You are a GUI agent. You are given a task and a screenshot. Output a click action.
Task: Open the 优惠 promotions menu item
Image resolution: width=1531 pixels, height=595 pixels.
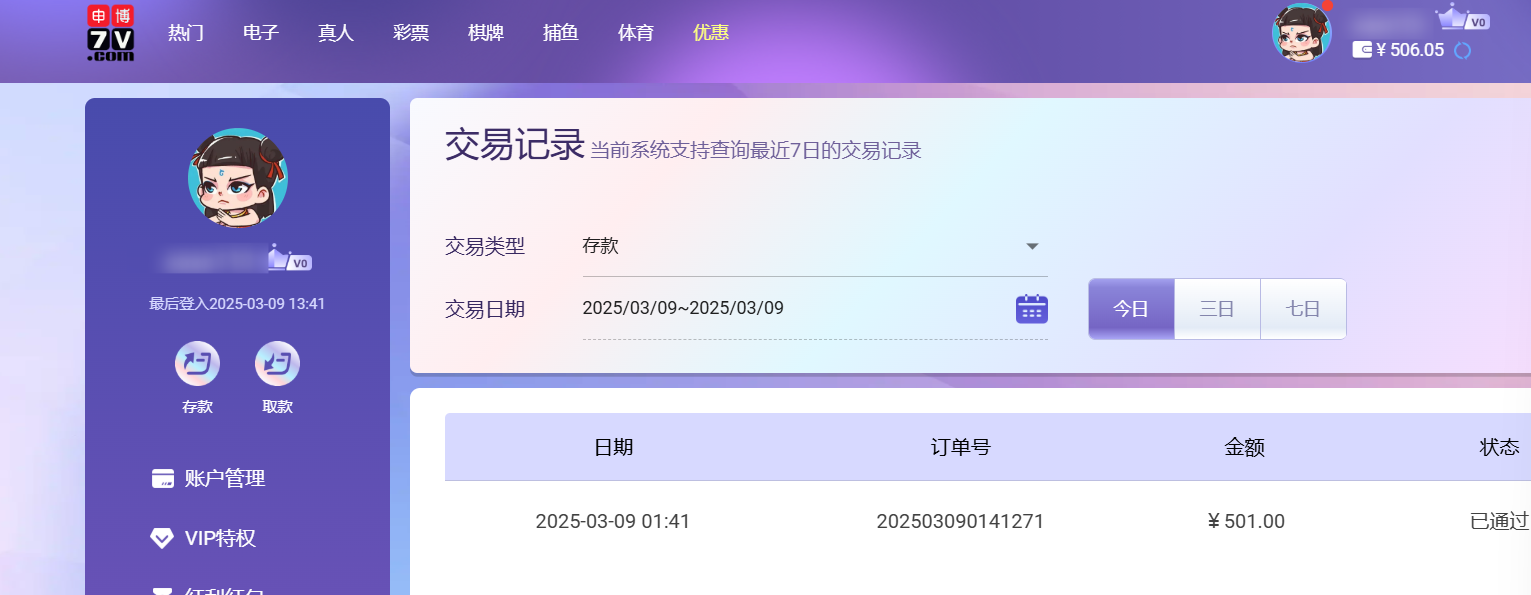[x=710, y=33]
